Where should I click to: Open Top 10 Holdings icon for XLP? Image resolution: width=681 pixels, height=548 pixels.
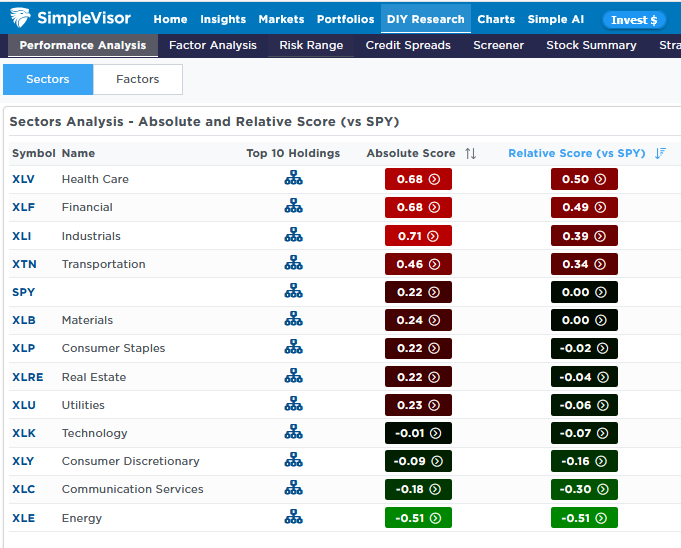(294, 347)
